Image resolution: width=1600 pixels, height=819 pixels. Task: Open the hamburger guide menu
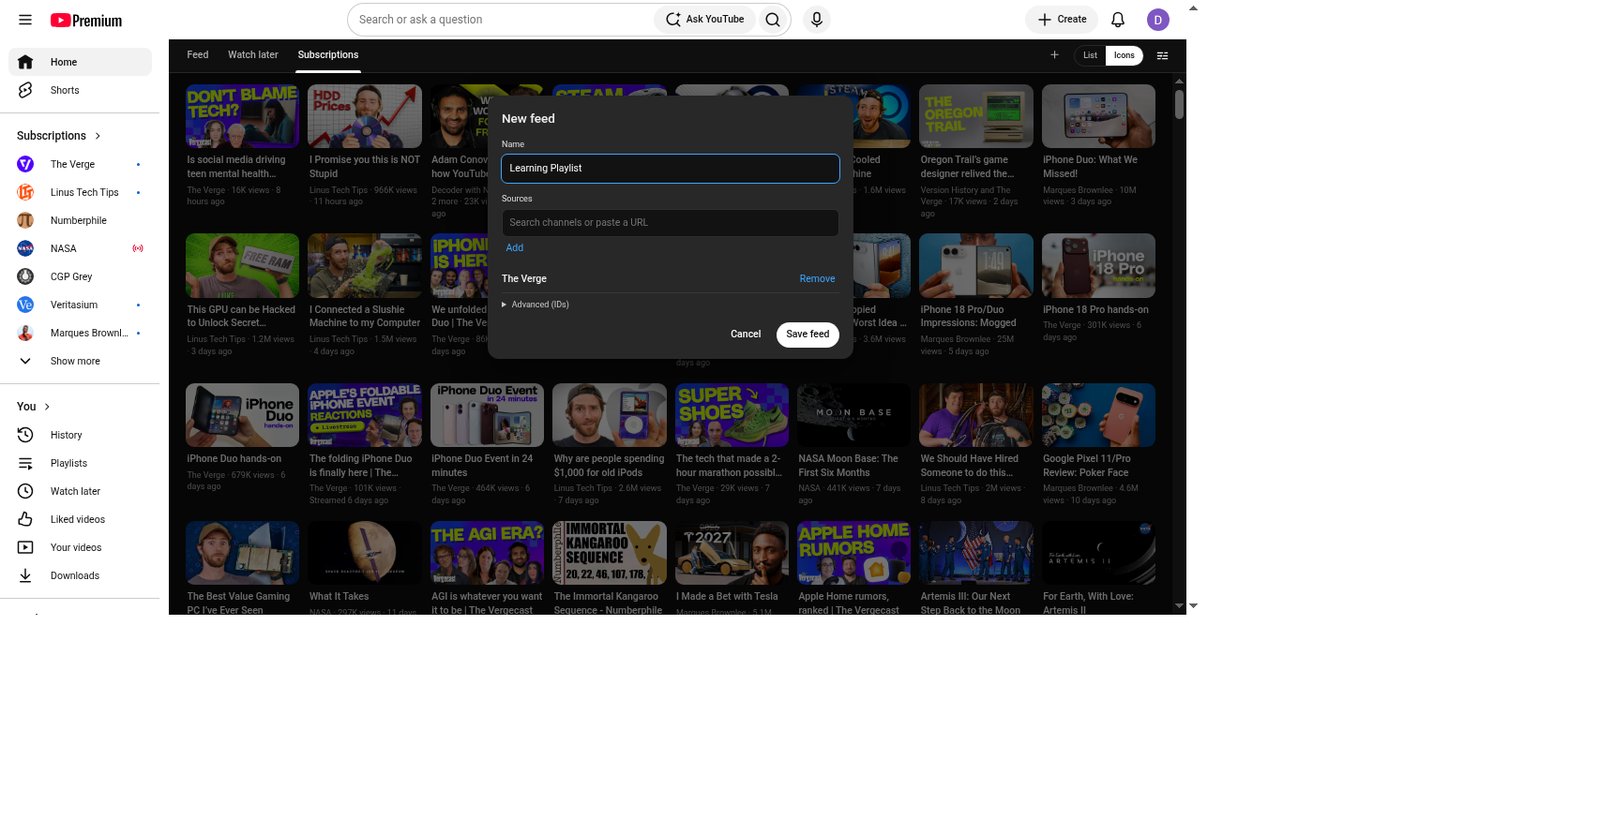[x=25, y=19]
